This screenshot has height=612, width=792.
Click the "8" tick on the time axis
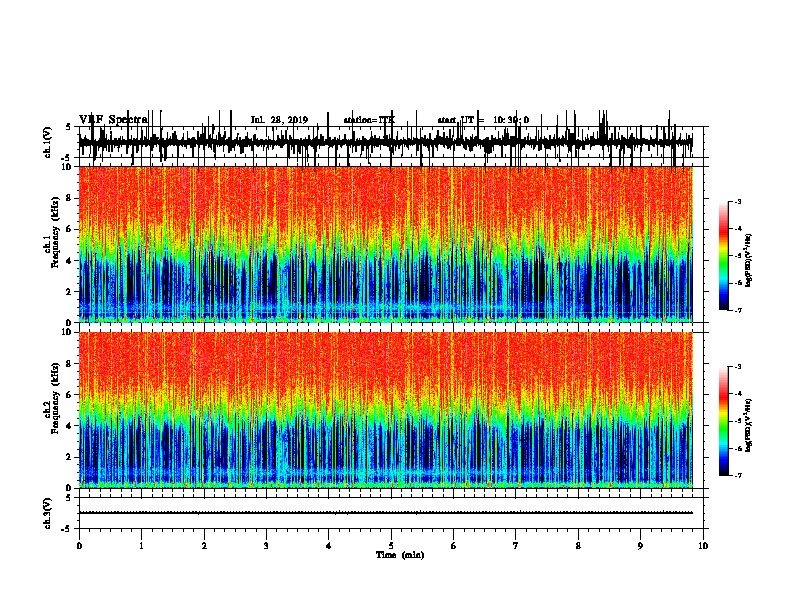pos(578,546)
